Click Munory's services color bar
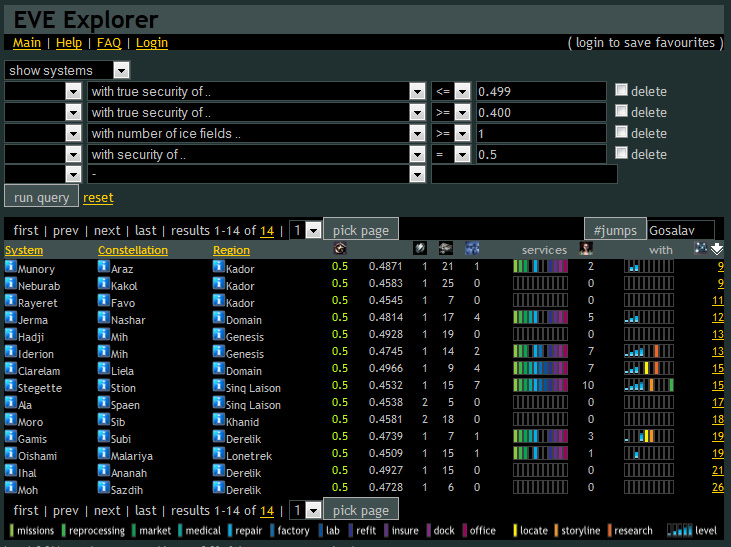The height and width of the screenshot is (547, 731). 540,266
